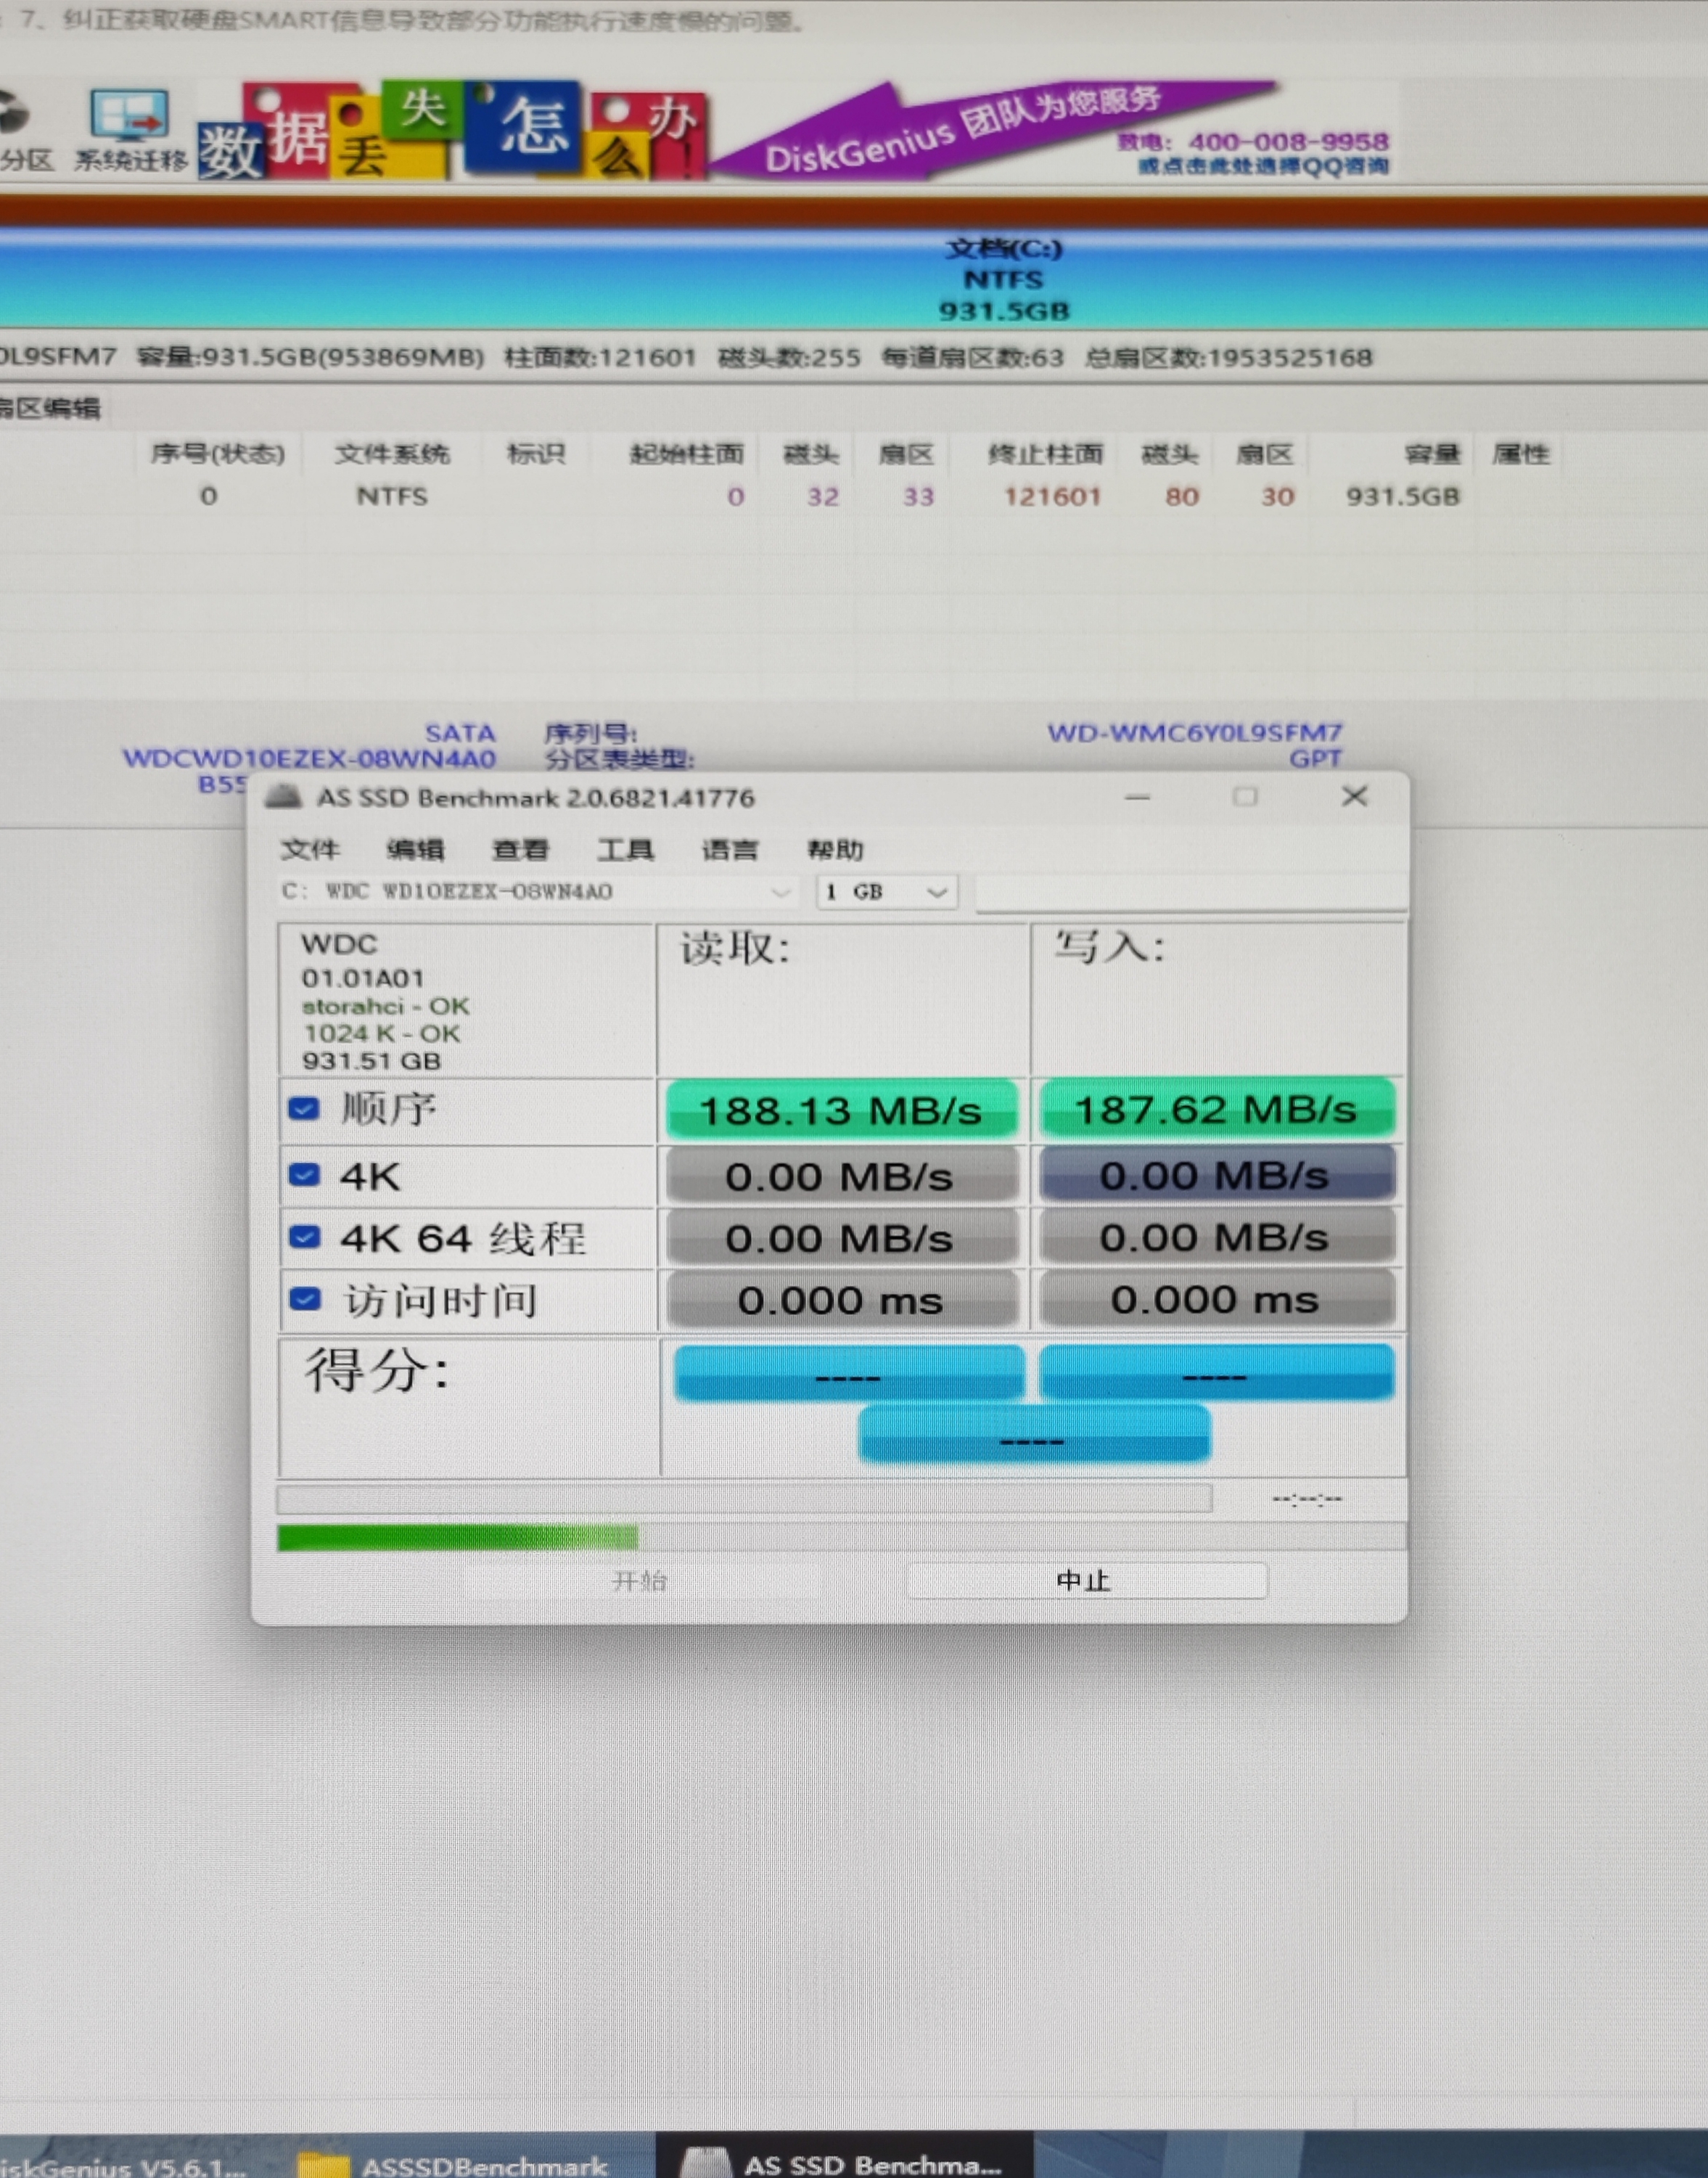Screen dimensions: 1708x2178
Task: Click the write score bar under 写入
Action: tap(1217, 1373)
